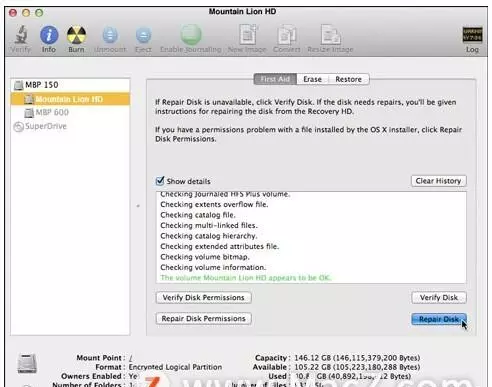Open the Info toolbar icon
This screenshot has width=492, height=387.
coord(49,35)
